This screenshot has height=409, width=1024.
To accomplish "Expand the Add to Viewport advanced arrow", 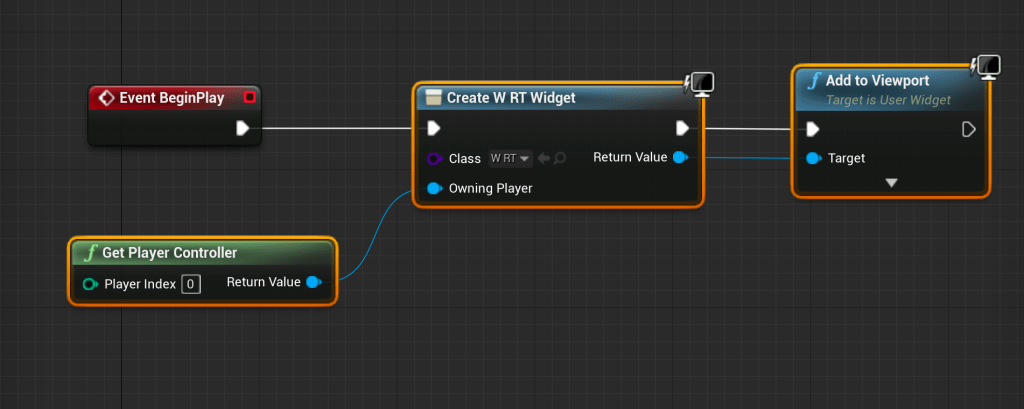I will (891, 183).
